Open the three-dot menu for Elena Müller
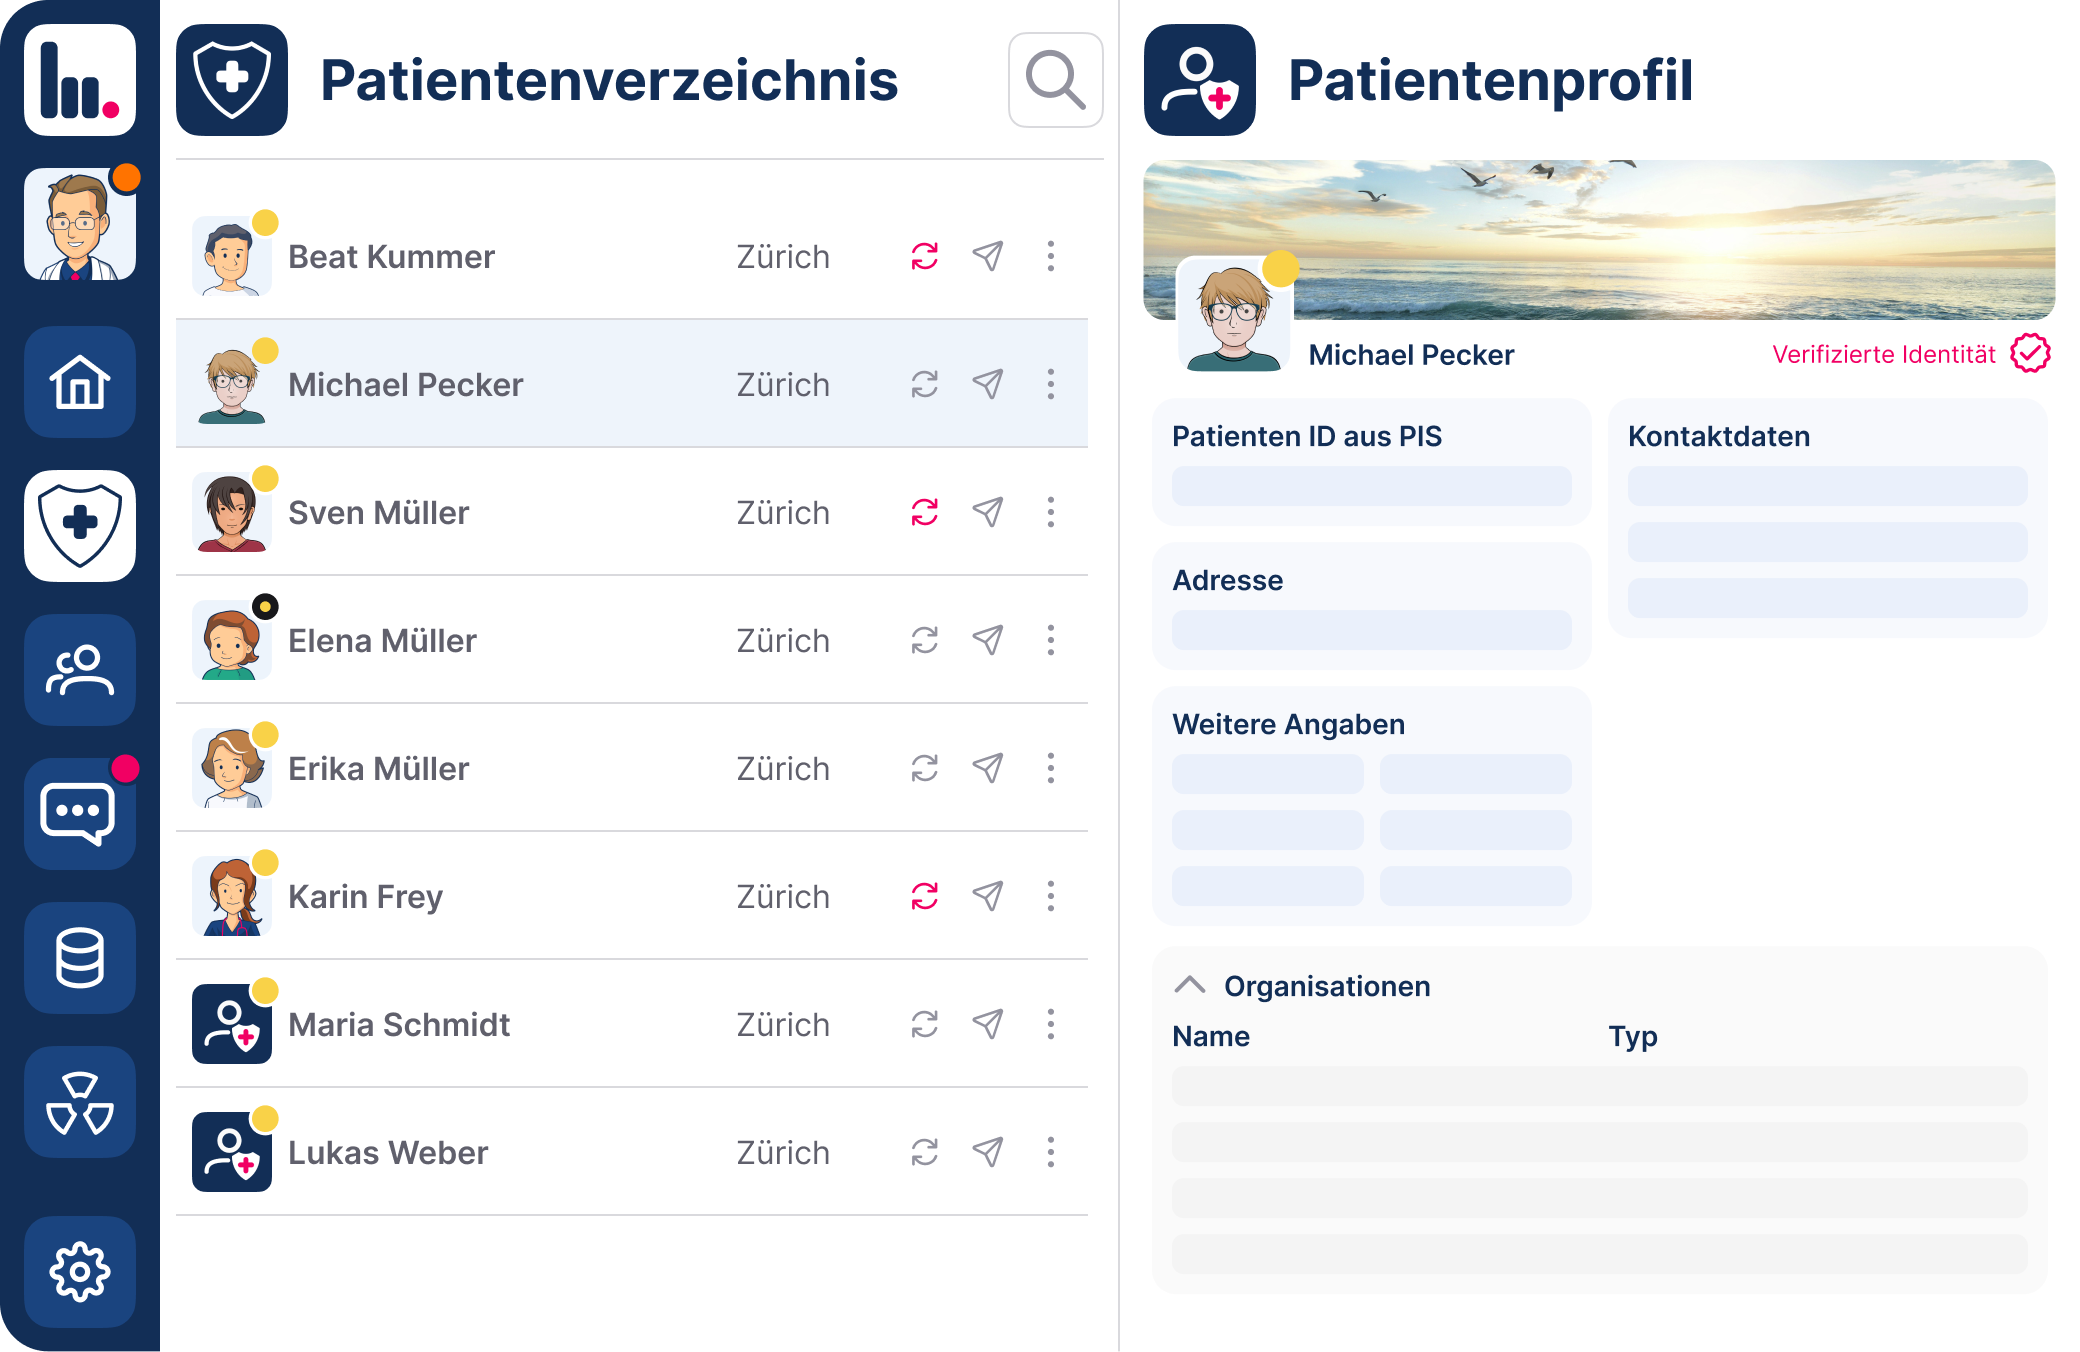This screenshot has width=2080, height=1352. [x=1050, y=640]
